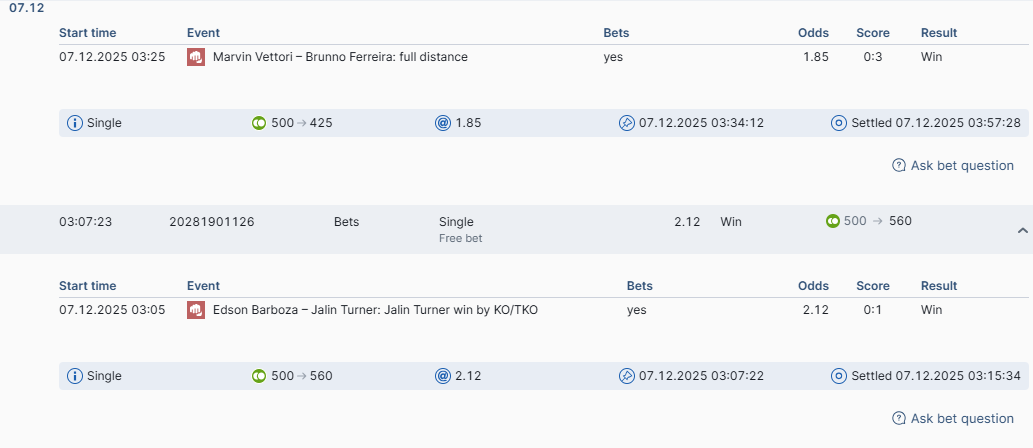Select the bet ID 20281901126
1033x448 pixels.
pyautogui.click(x=212, y=221)
